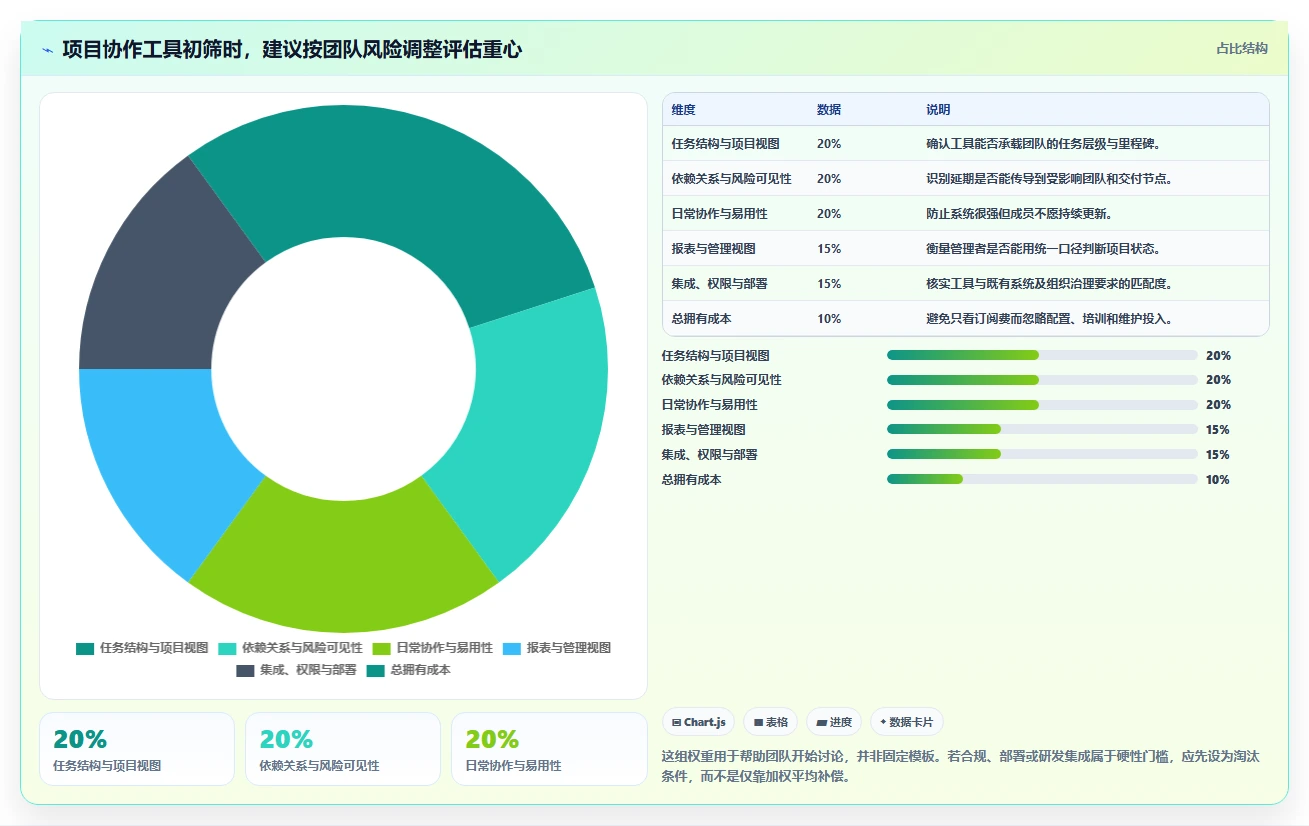
Task: Click table cell 总拥有成本
Action: point(702,319)
